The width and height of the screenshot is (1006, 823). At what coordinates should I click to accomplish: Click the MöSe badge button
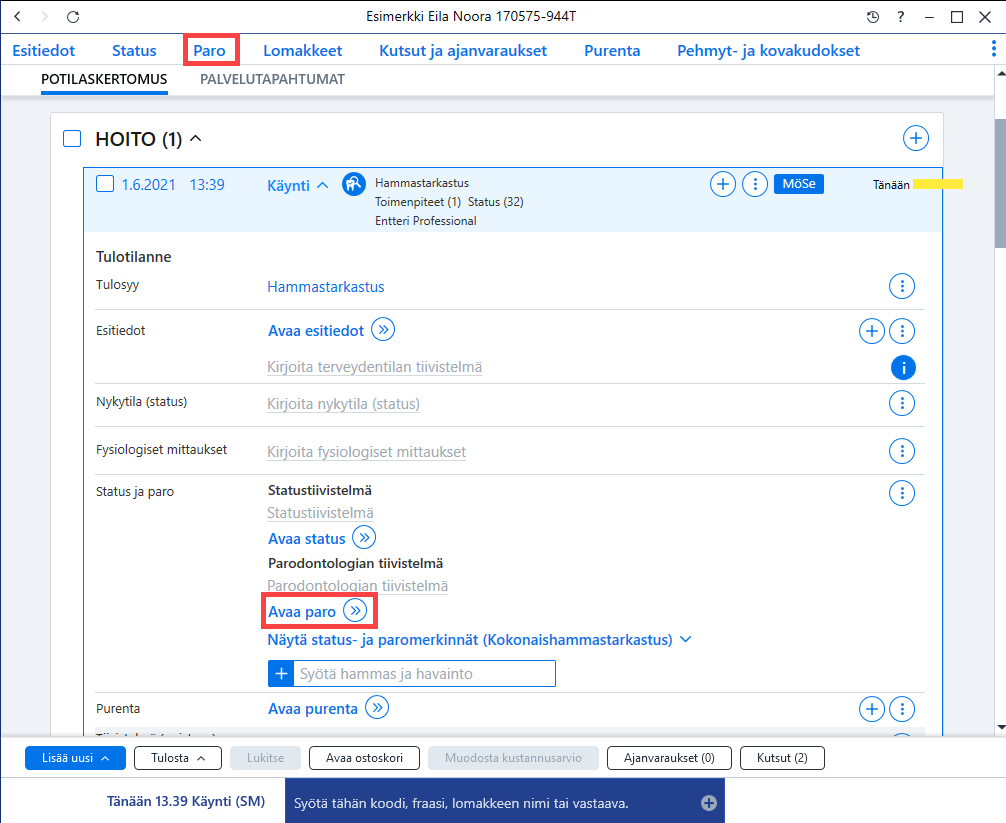click(799, 184)
